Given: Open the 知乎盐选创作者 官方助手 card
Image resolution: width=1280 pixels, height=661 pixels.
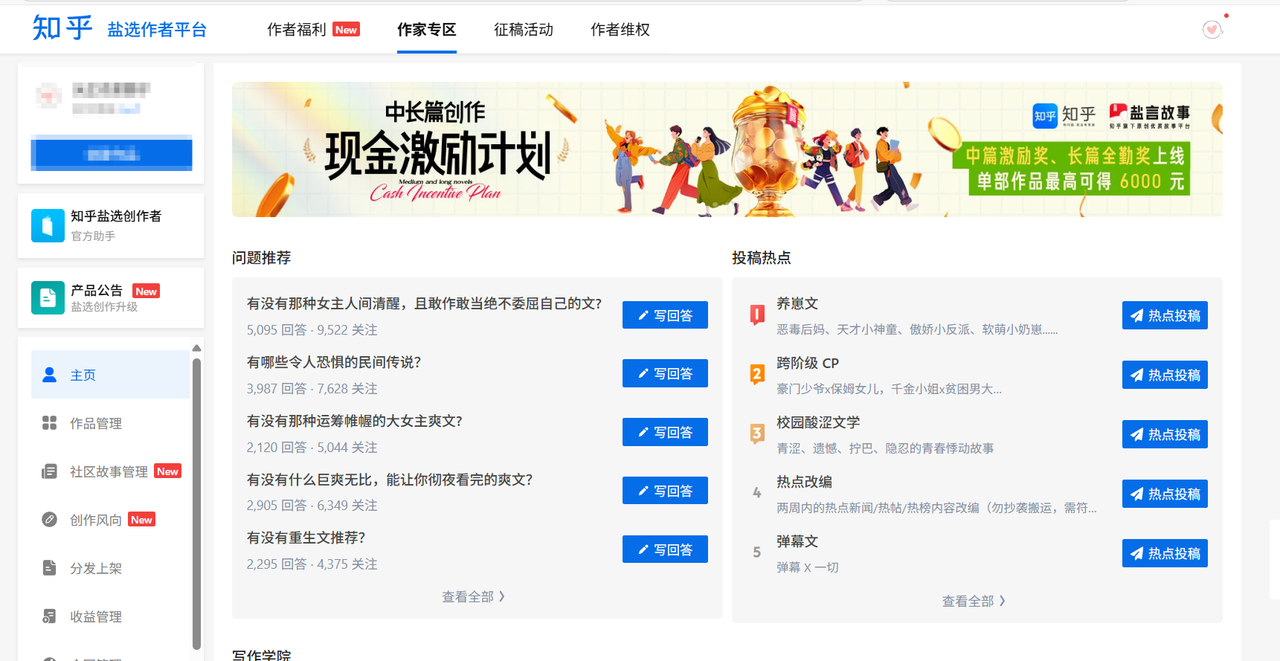Looking at the screenshot, I should point(111,225).
